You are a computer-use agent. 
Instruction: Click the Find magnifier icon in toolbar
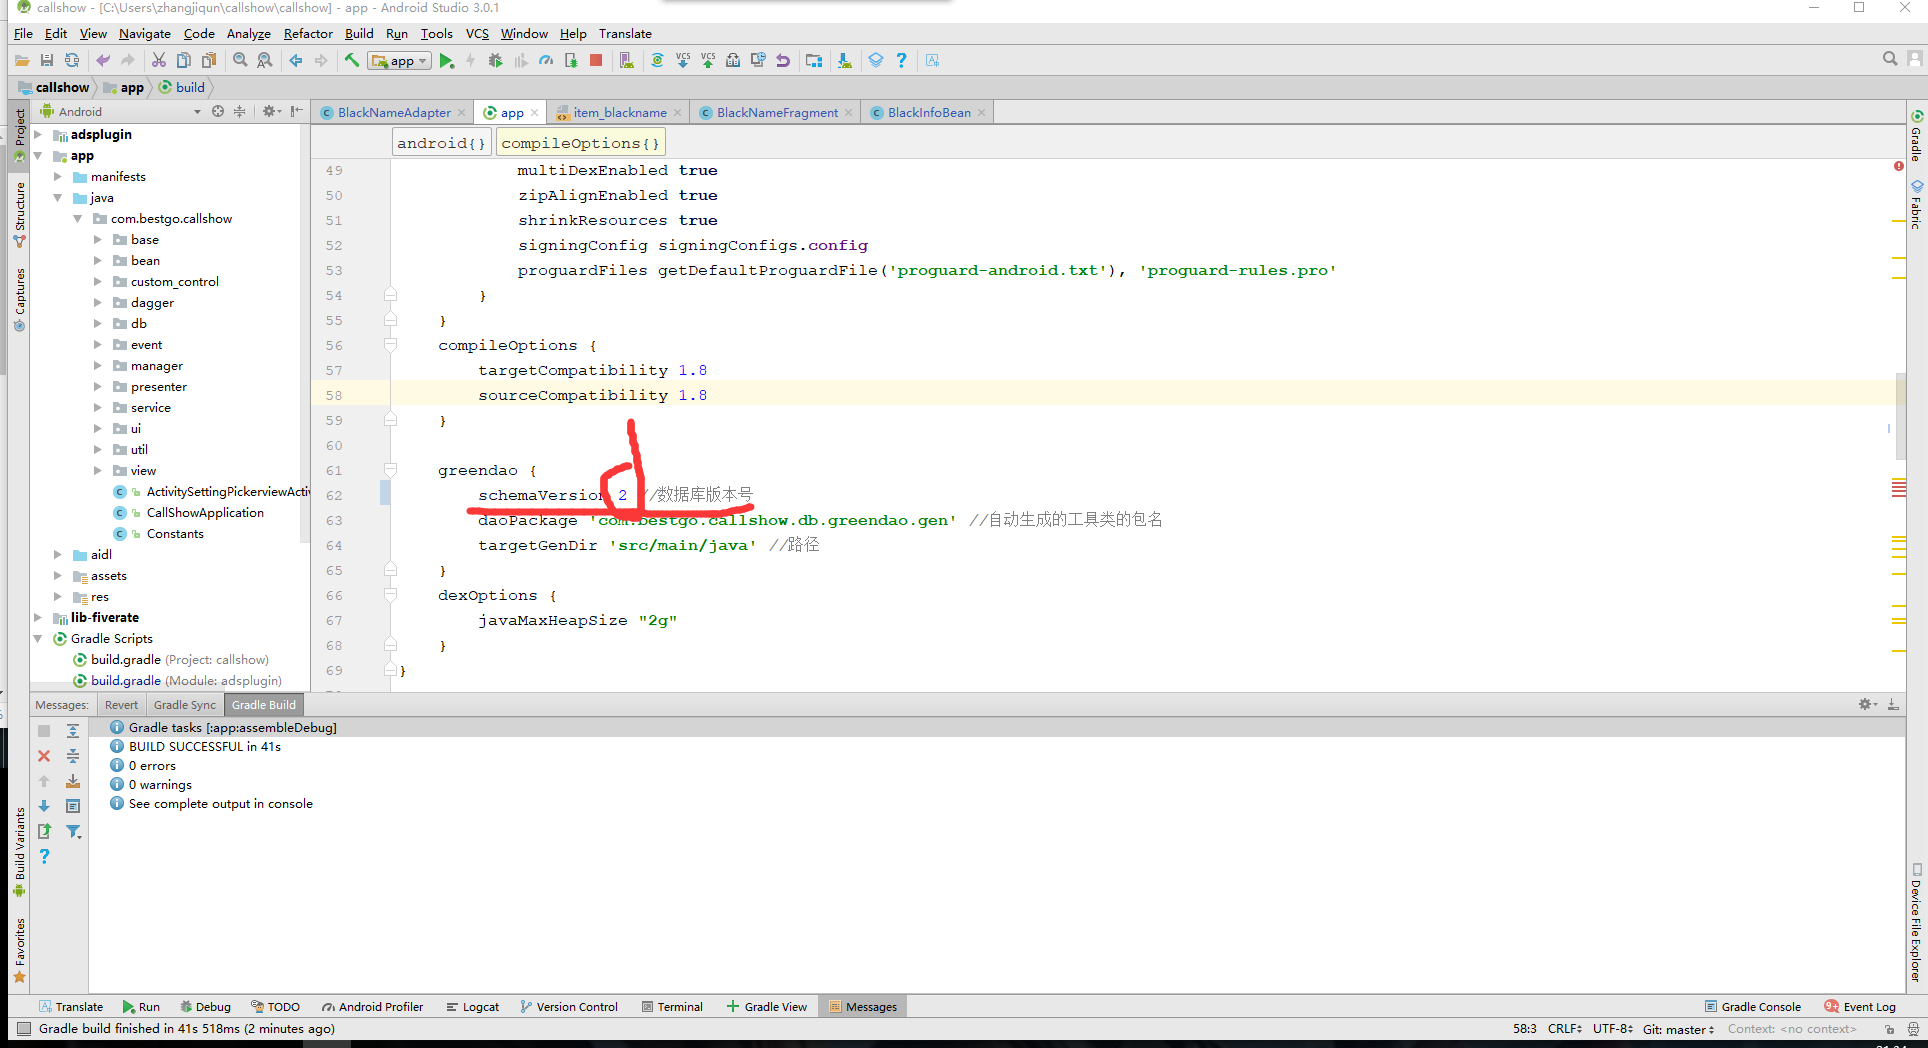coord(240,61)
